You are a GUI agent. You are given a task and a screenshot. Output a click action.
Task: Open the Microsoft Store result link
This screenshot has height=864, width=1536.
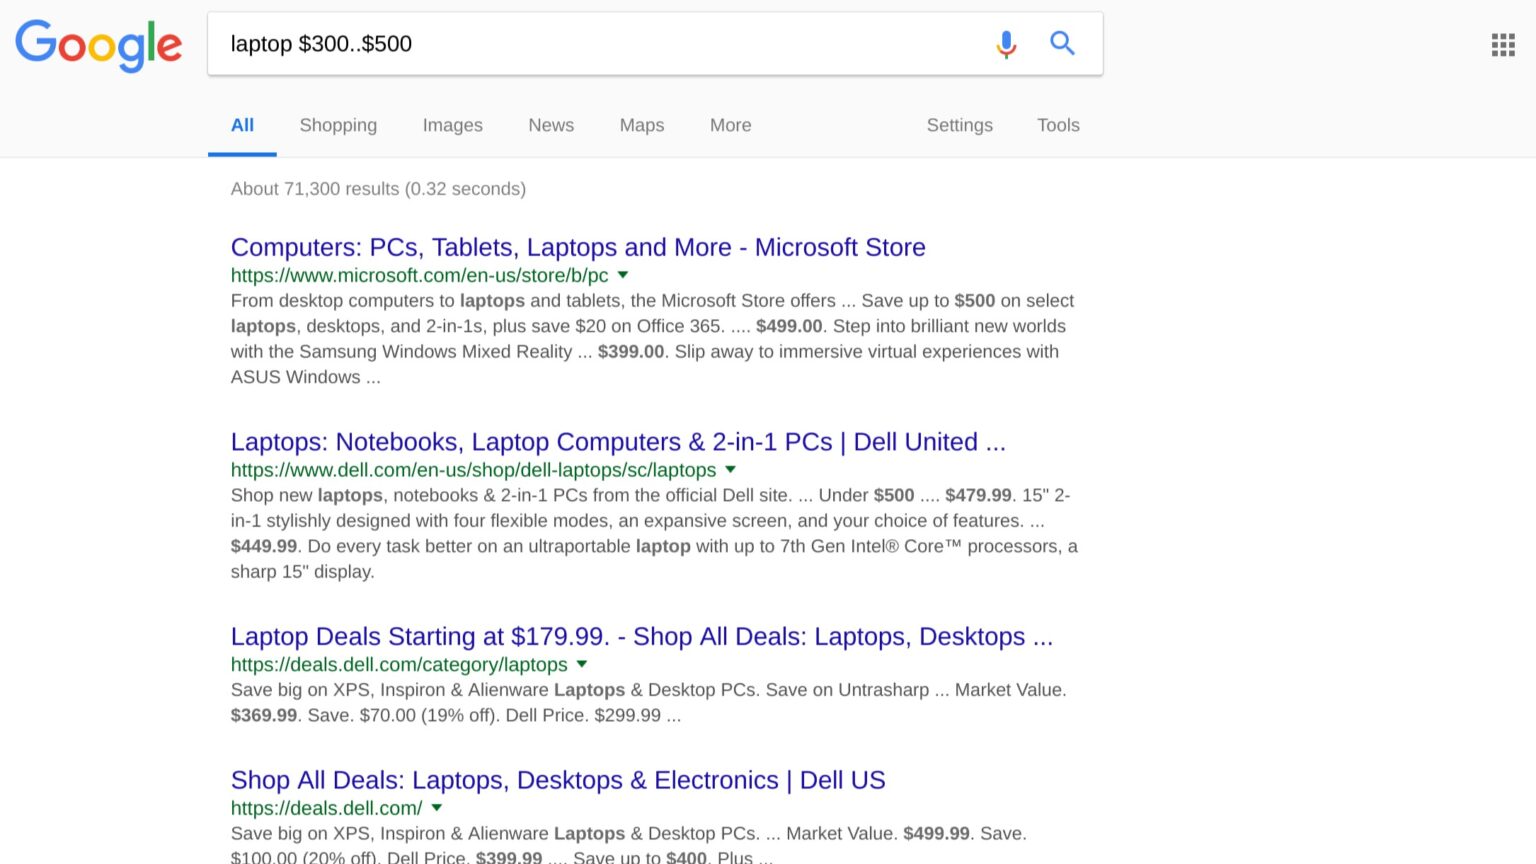577,247
